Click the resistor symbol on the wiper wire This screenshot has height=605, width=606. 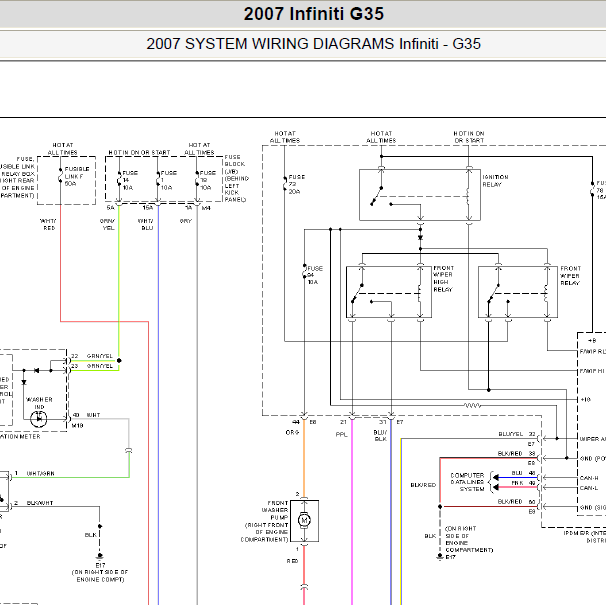tap(472, 406)
